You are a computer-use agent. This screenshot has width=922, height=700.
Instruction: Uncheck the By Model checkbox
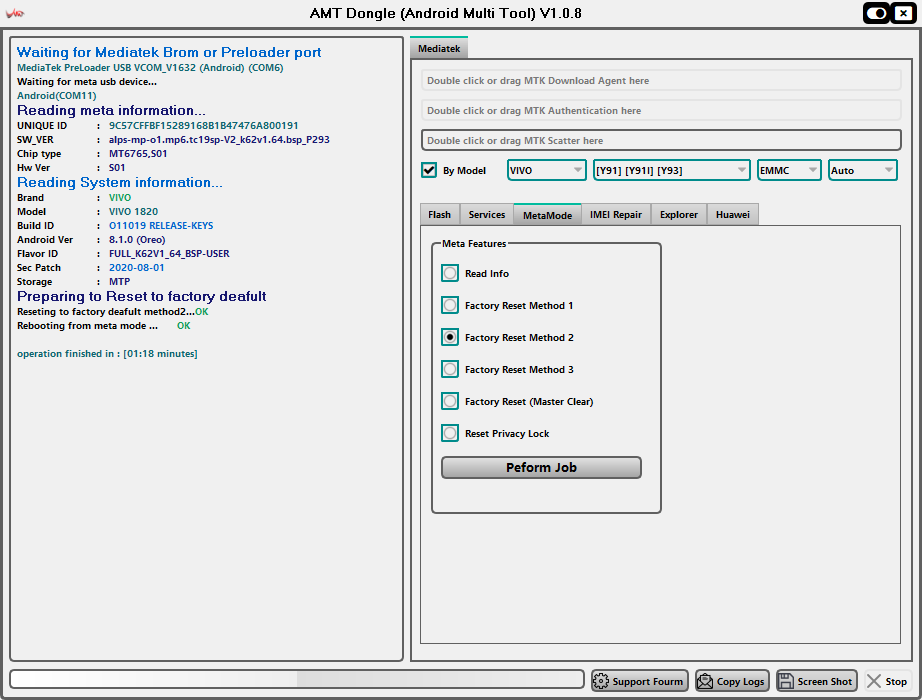(x=429, y=170)
